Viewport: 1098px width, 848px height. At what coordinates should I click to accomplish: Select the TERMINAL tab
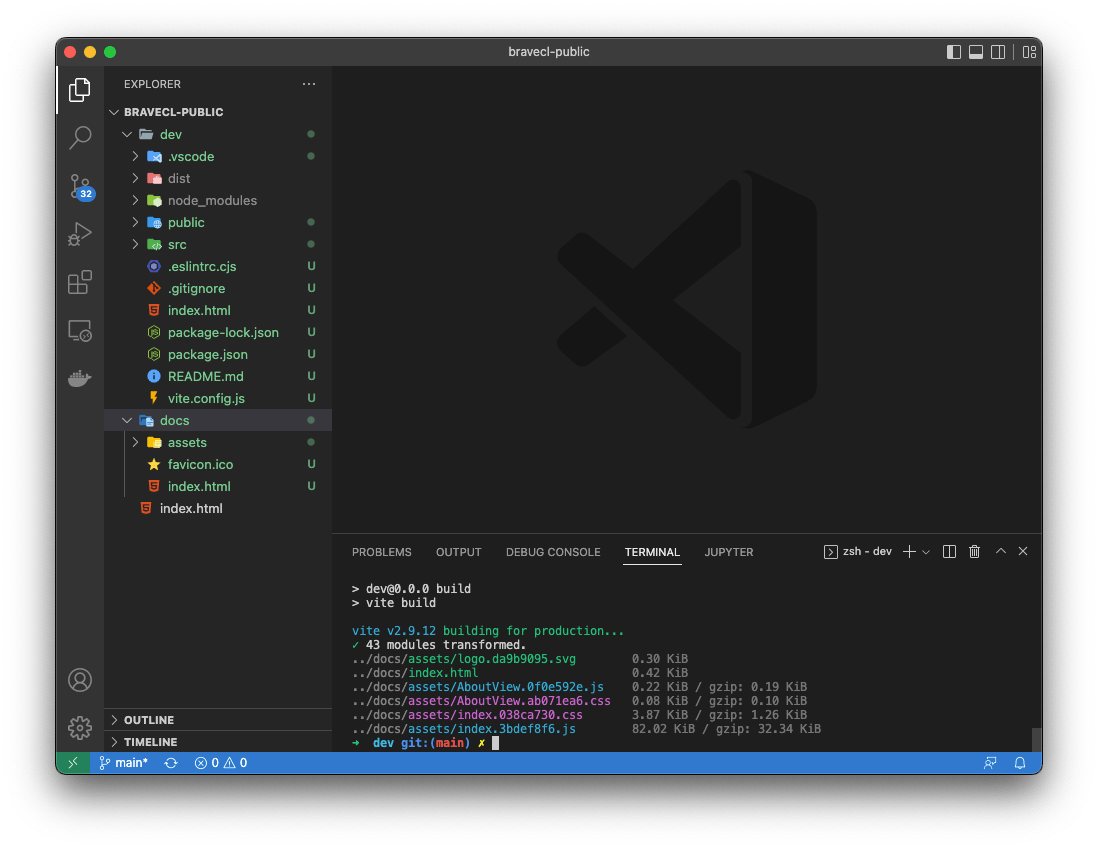(652, 552)
